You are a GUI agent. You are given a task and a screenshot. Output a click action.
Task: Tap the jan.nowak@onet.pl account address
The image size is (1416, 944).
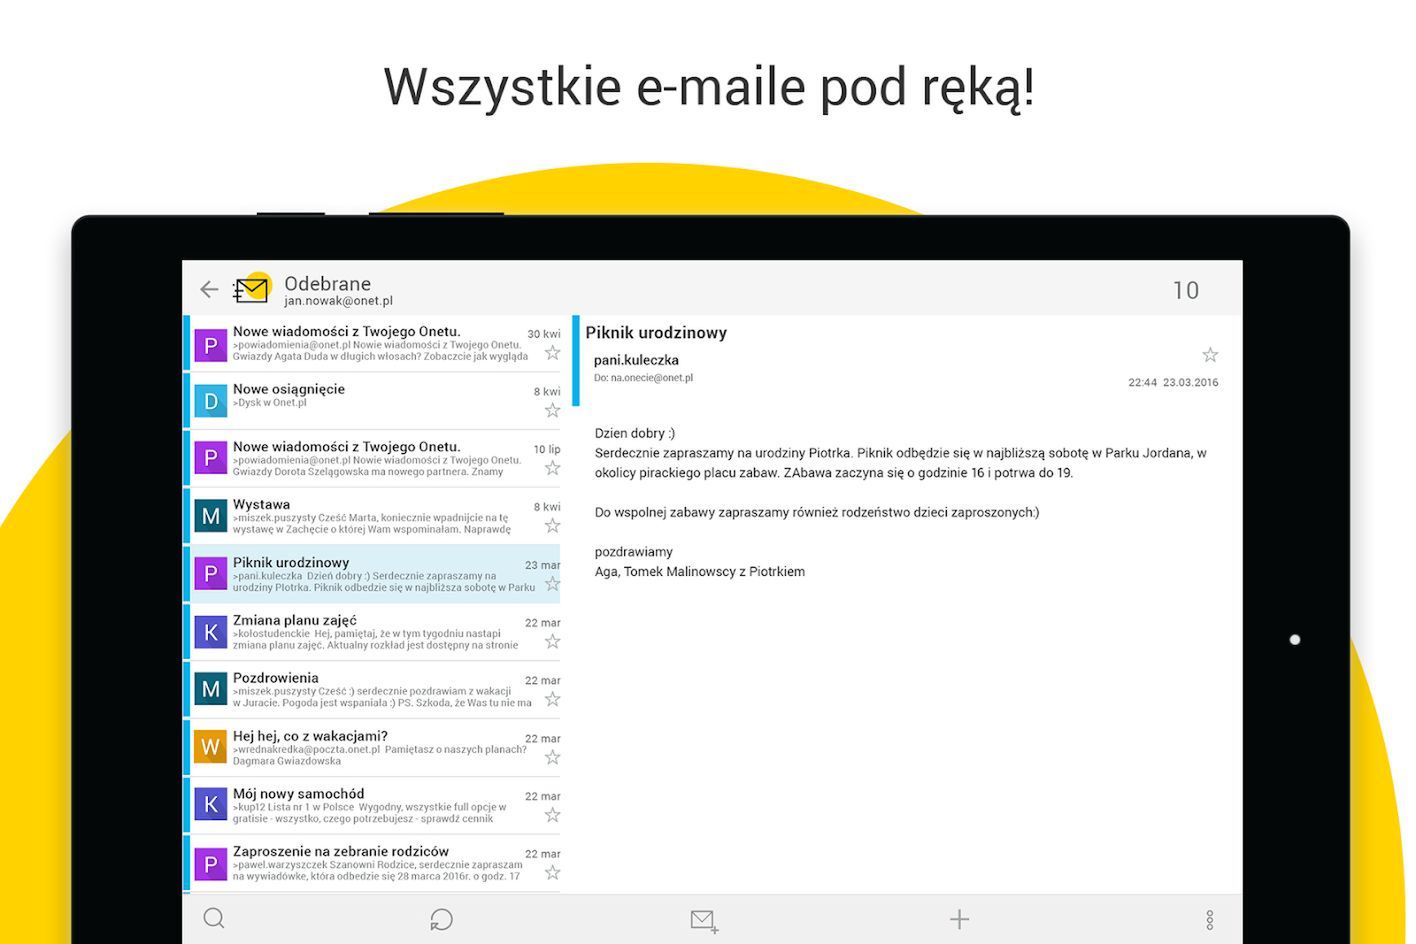pos(338,301)
